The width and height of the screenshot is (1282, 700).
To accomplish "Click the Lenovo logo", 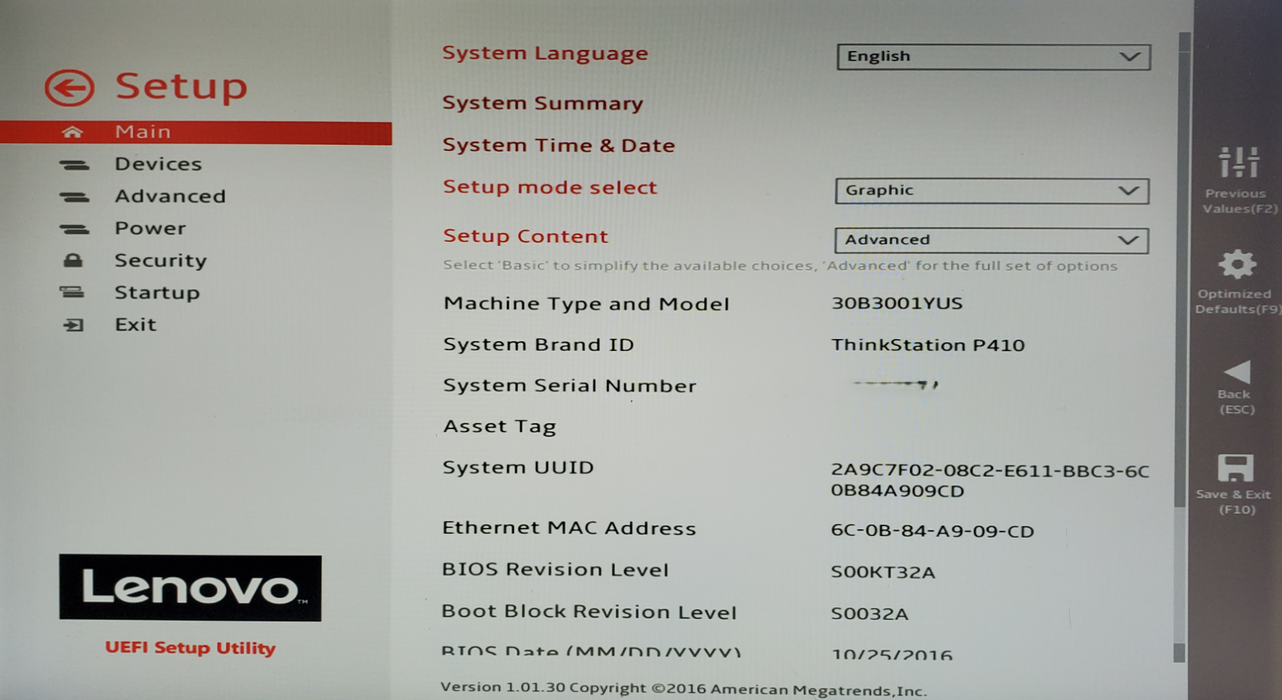I will click(x=190, y=588).
